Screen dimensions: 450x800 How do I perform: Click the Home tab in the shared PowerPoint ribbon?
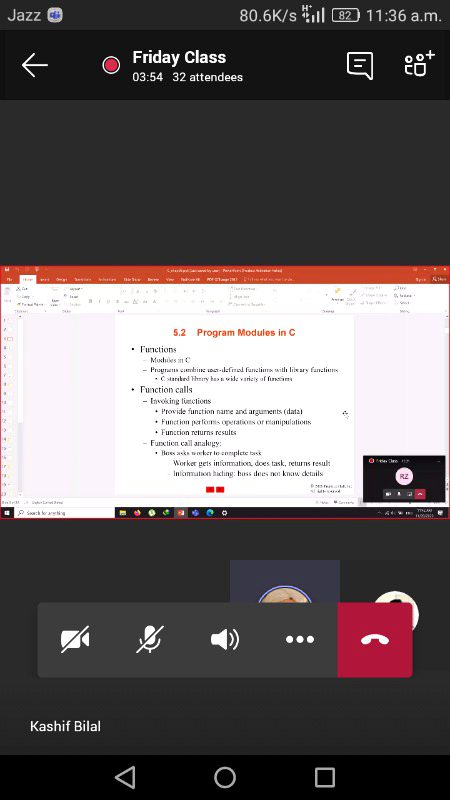[28, 280]
